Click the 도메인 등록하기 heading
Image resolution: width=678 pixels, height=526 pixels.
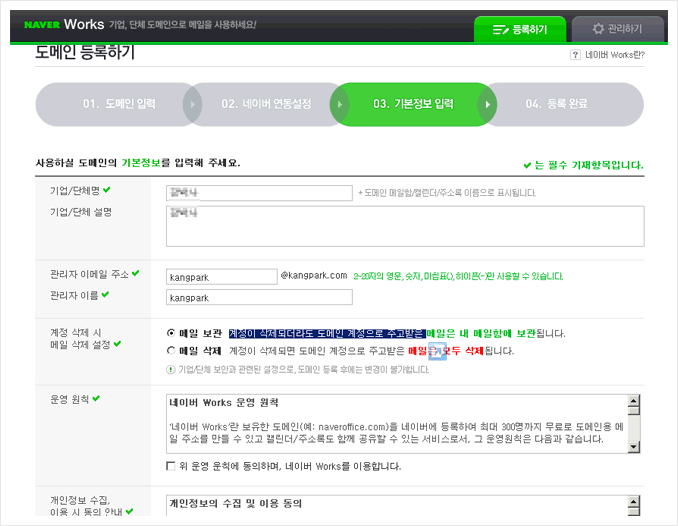click(x=85, y=52)
